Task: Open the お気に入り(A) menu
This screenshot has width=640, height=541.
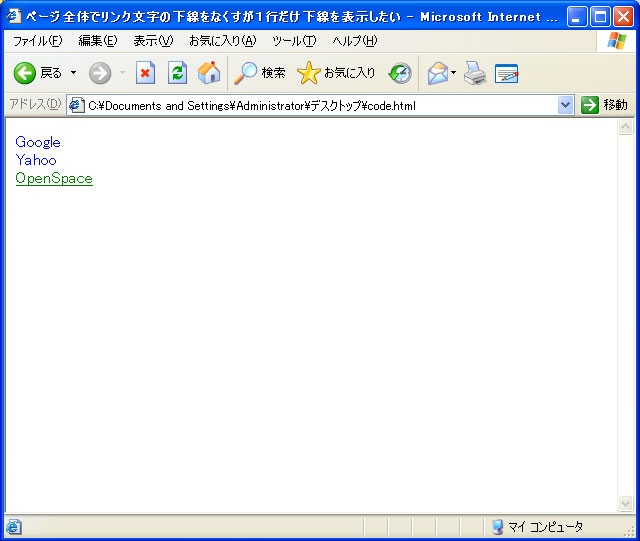Action: click(x=222, y=41)
